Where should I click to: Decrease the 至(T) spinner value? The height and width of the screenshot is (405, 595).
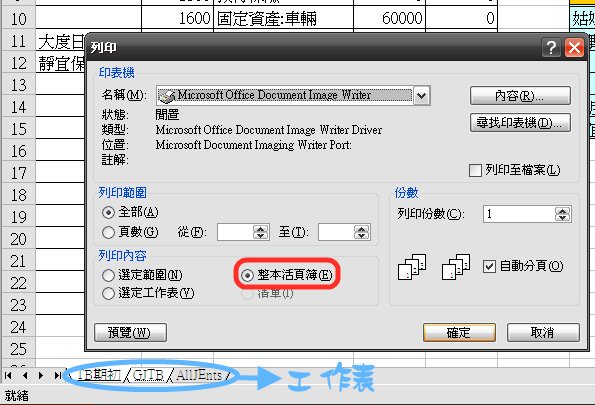[x=362, y=236]
